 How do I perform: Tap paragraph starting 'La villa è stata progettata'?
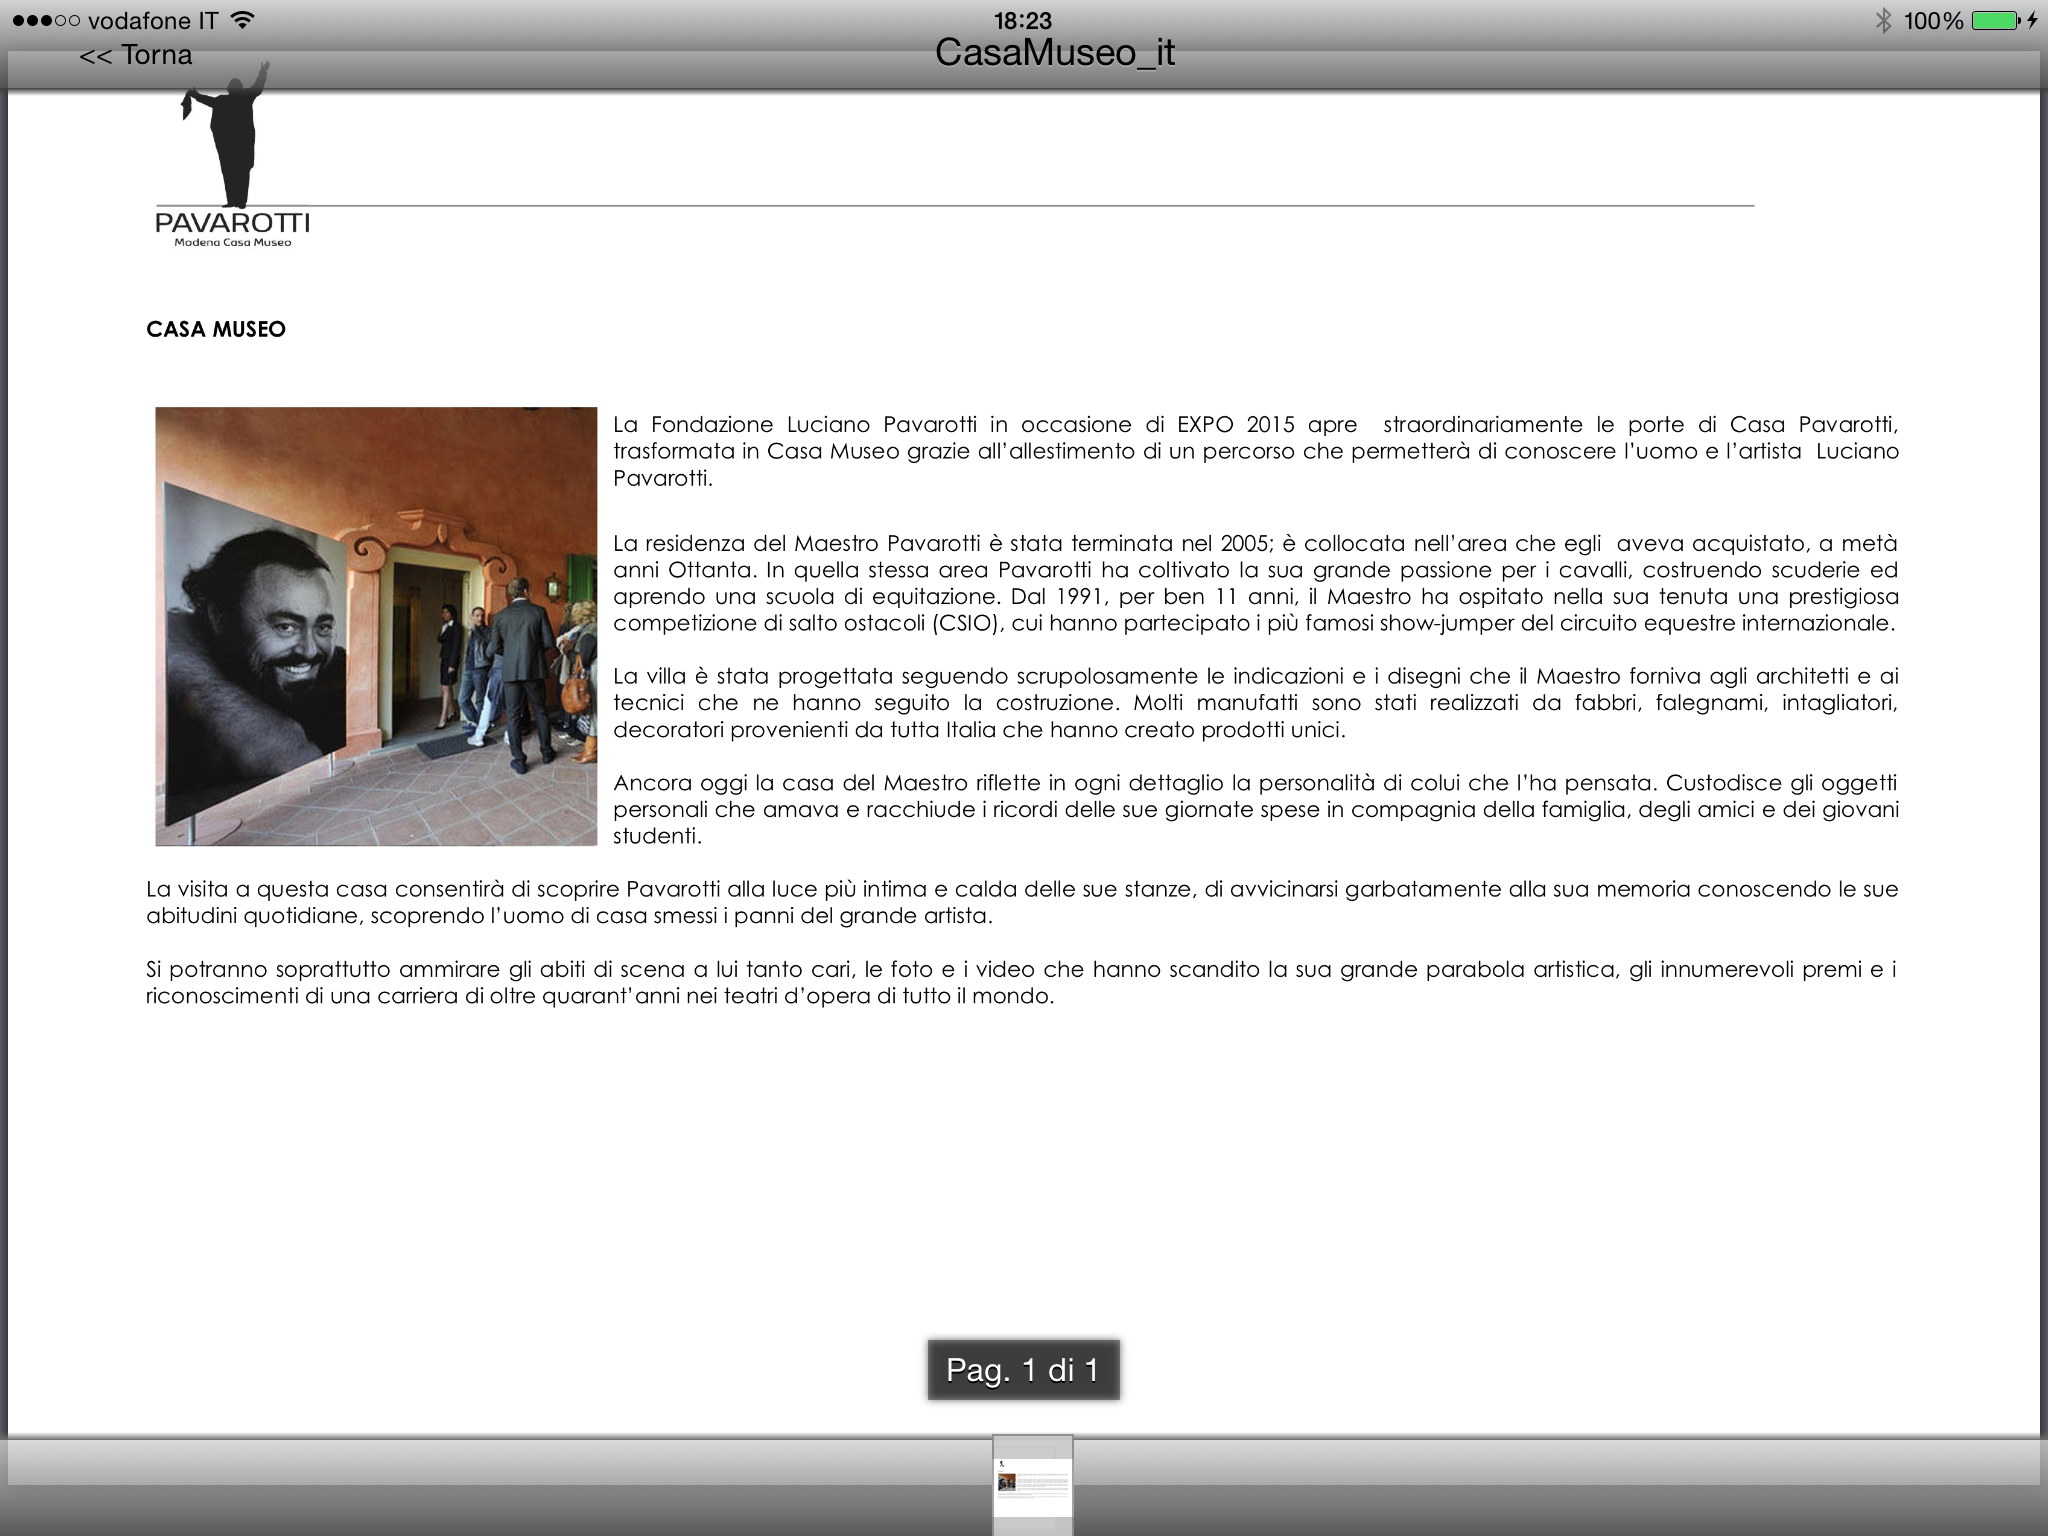pos(1256,703)
